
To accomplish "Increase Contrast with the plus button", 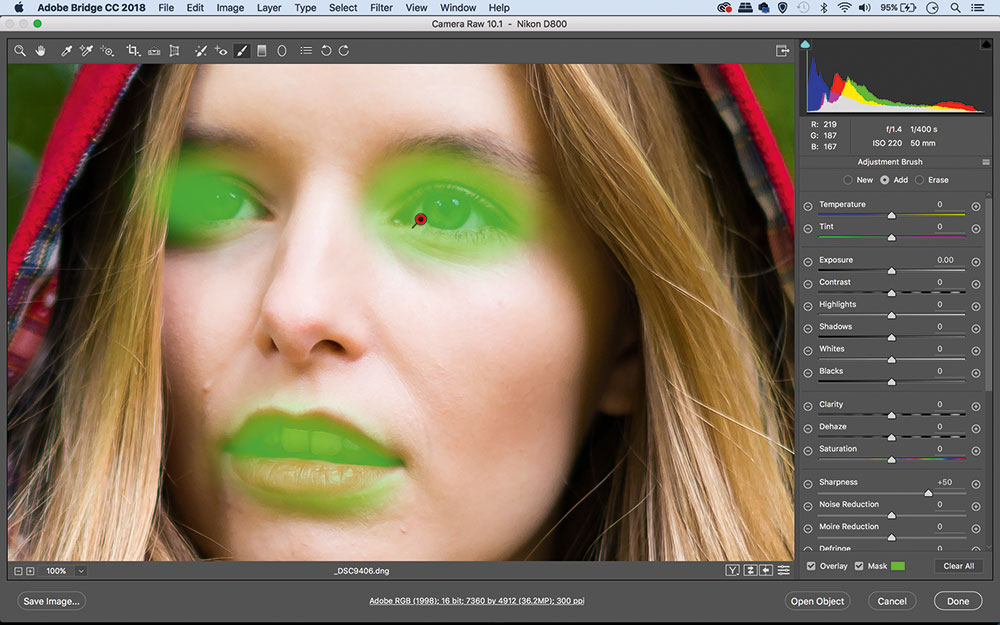I will [976, 284].
